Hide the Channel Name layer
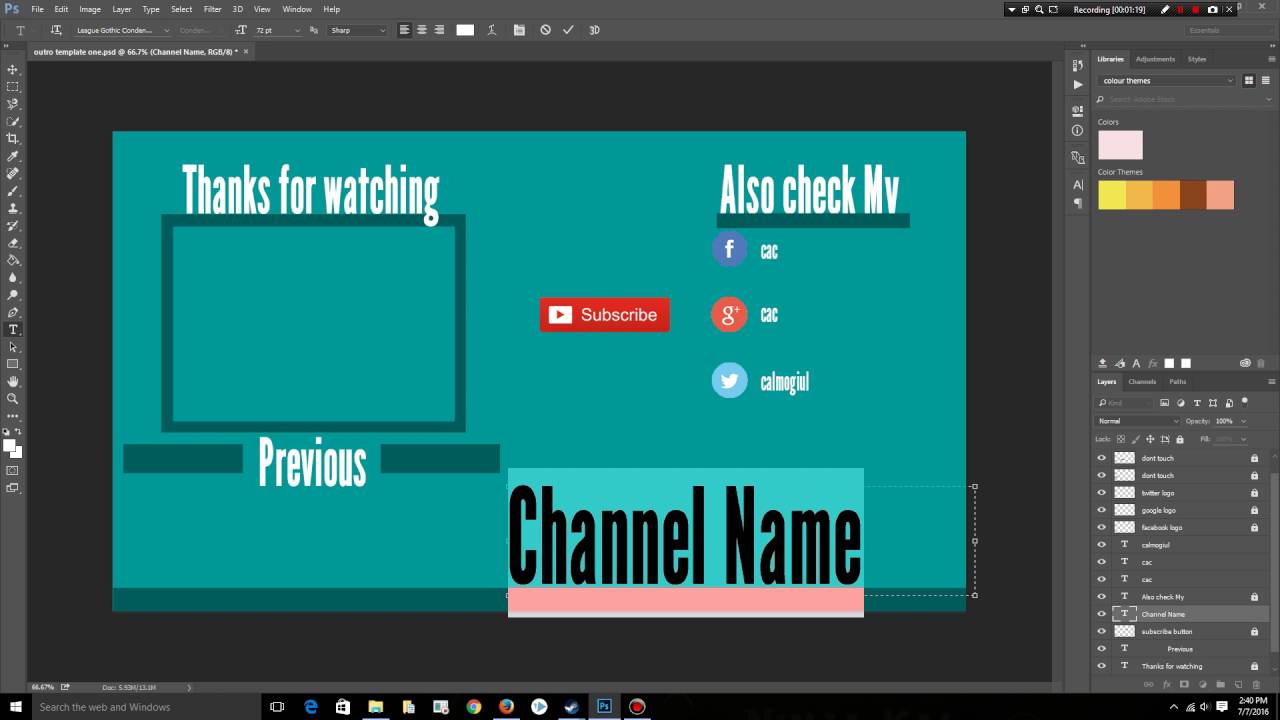 [1102, 614]
